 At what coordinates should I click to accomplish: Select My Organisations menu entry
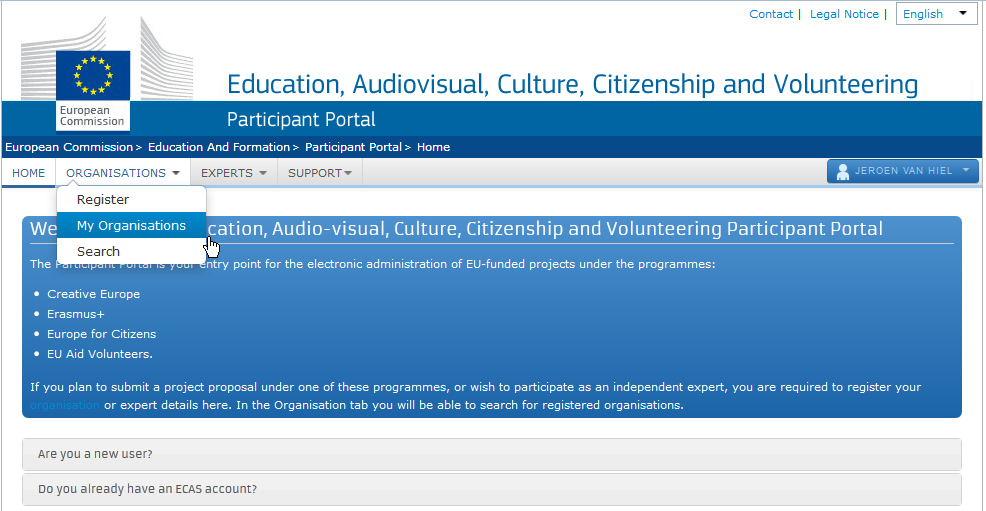[x=131, y=225]
